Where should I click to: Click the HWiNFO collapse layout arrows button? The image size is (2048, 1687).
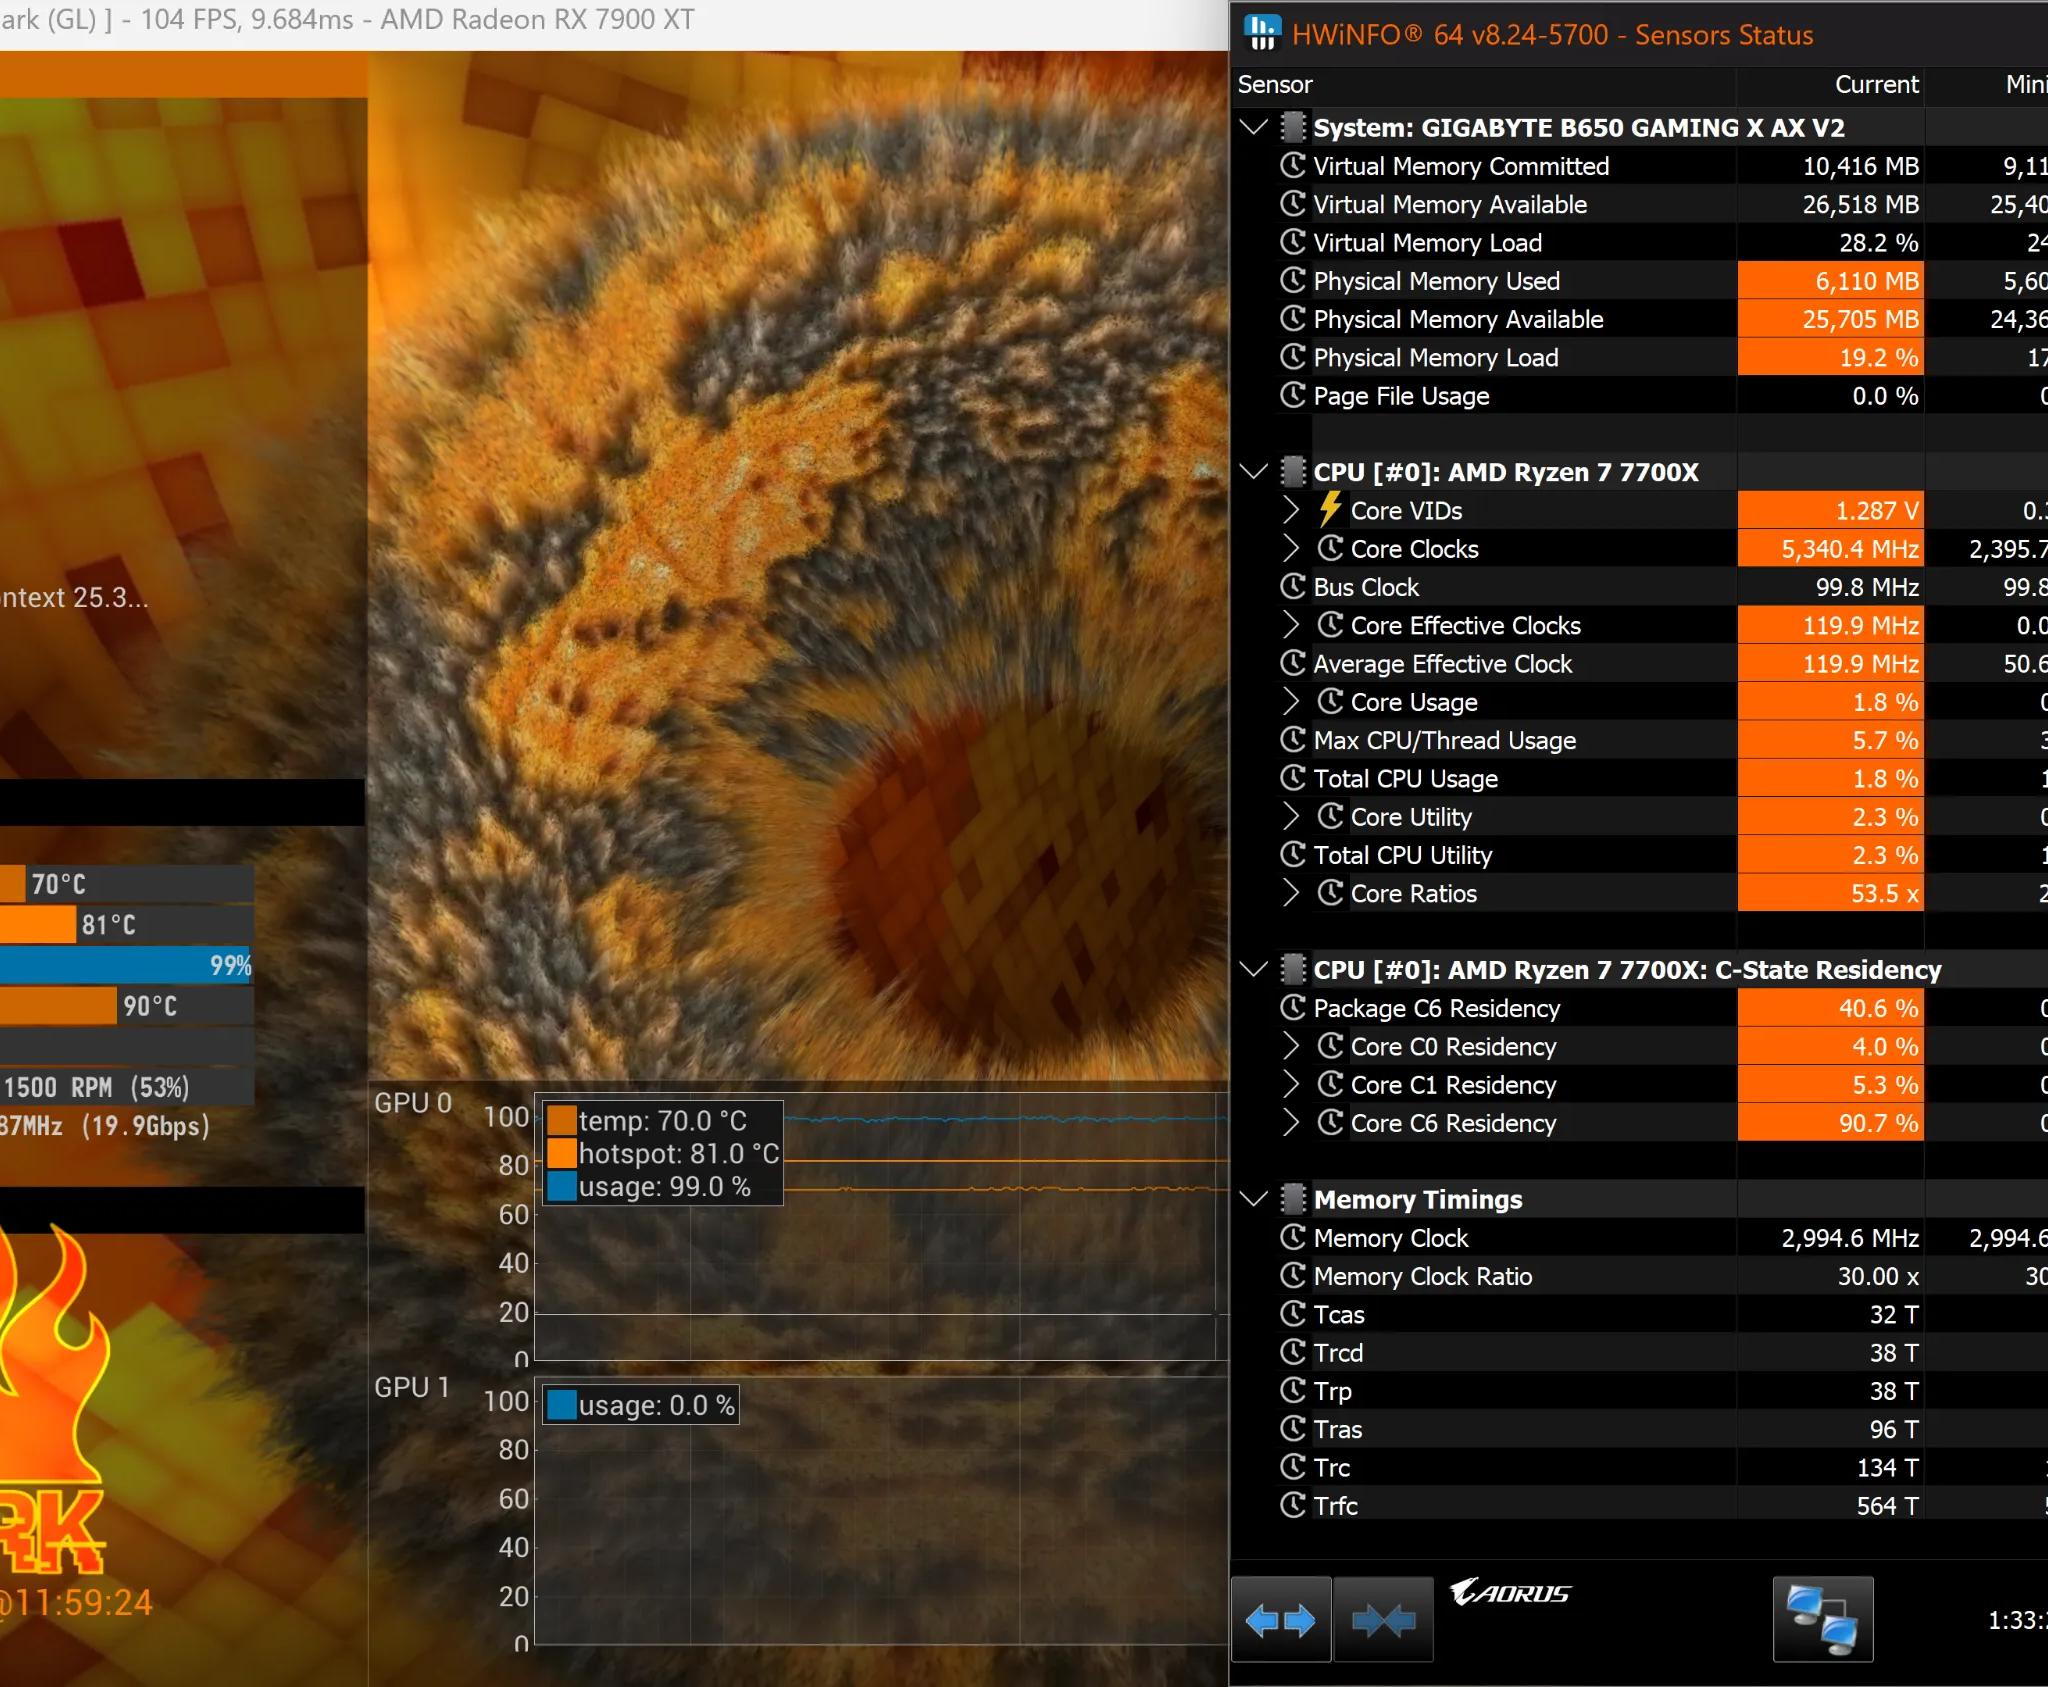click(1383, 1620)
